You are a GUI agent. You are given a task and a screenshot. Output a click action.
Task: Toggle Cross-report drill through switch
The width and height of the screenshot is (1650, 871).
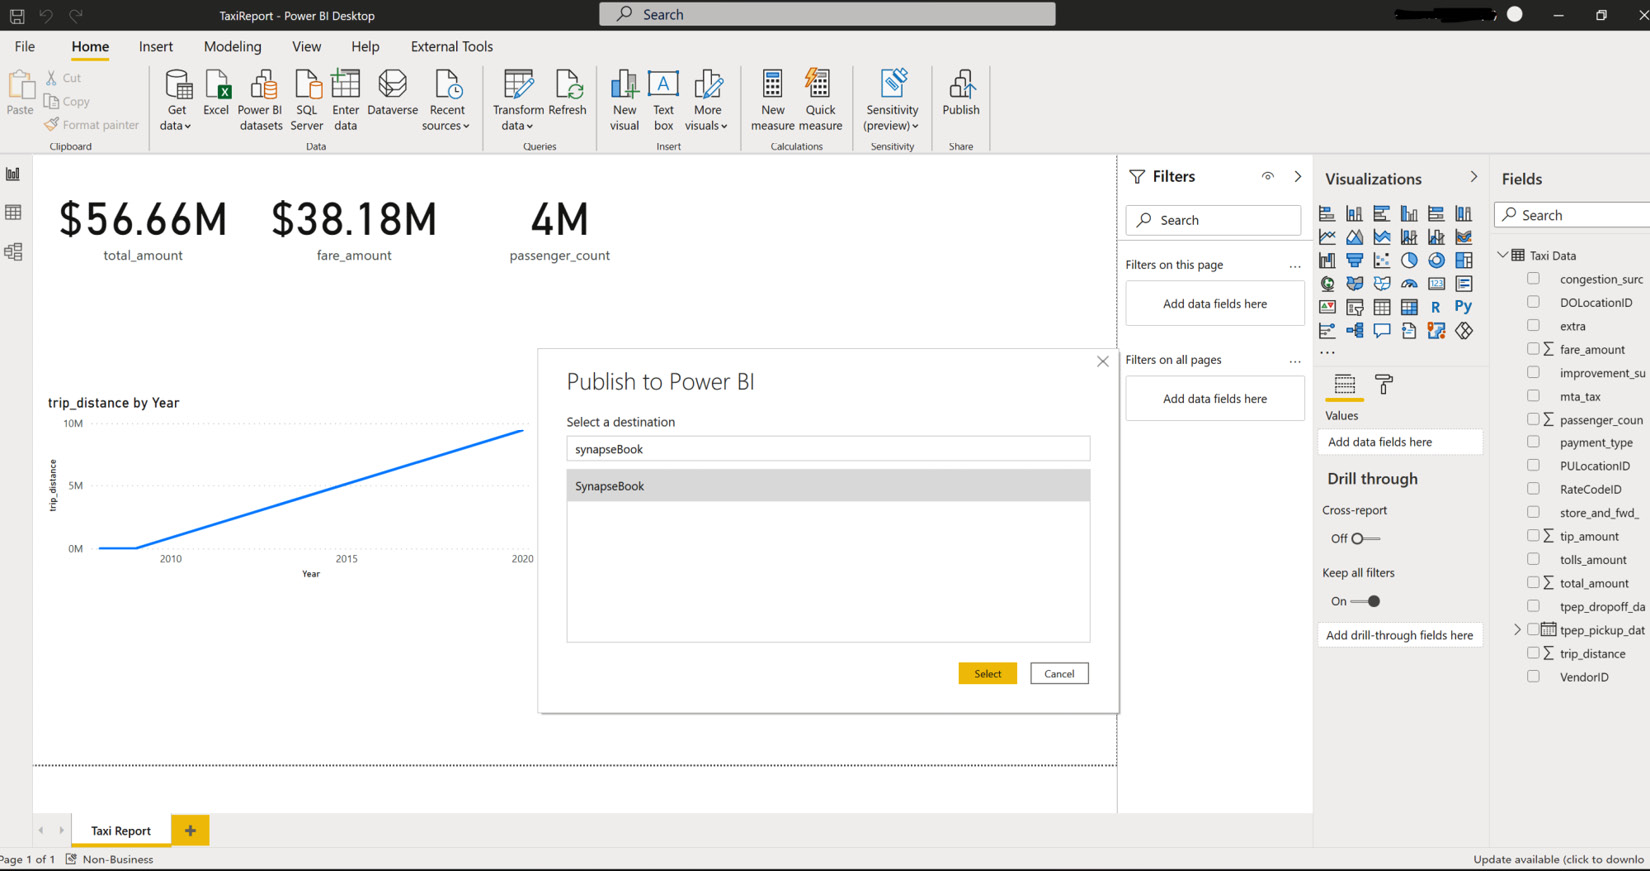(x=1365, y=538)
